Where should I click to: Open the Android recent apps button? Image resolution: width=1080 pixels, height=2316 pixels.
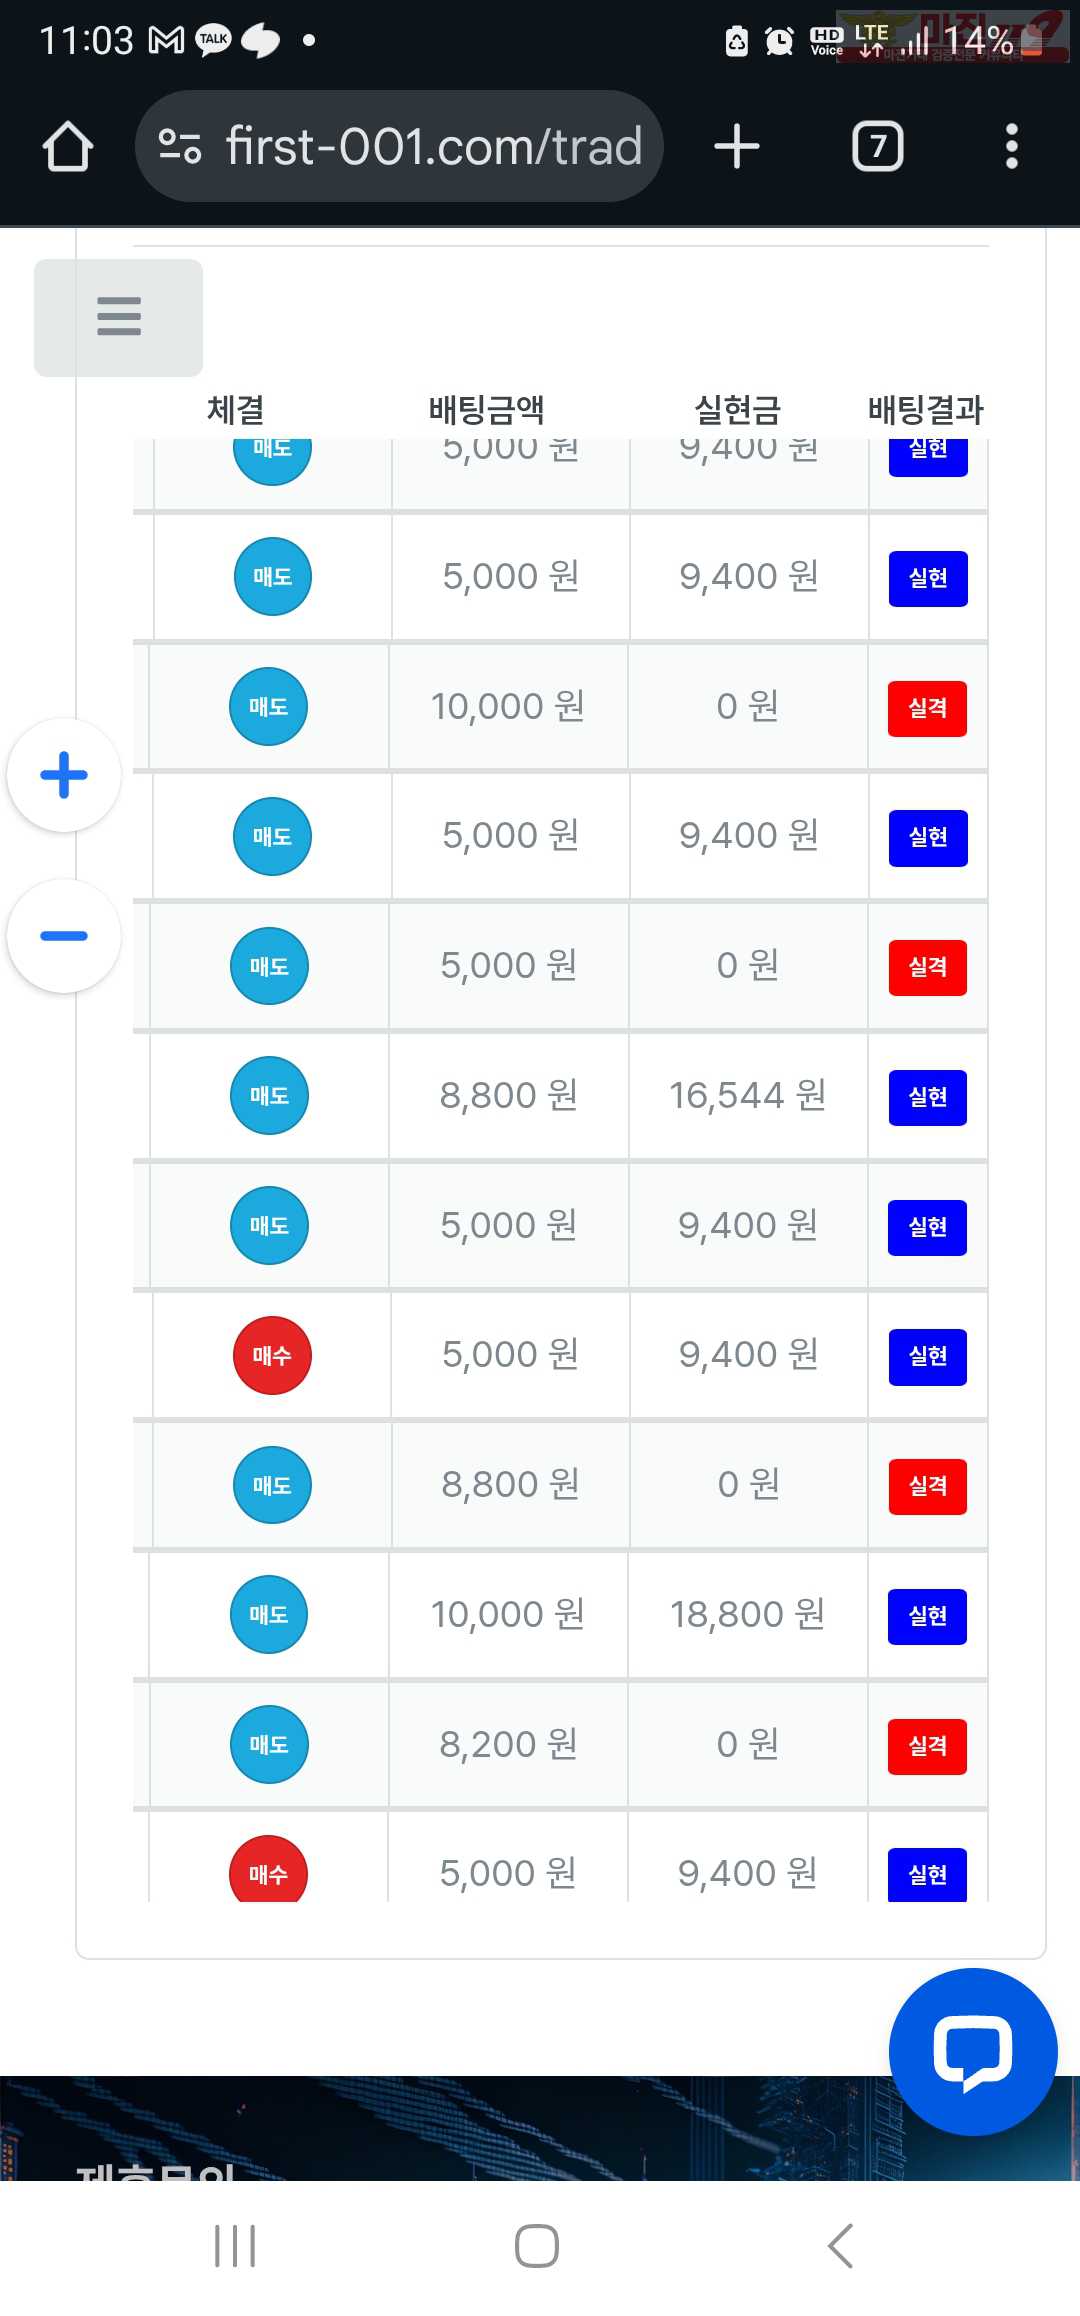[235, 2246]
